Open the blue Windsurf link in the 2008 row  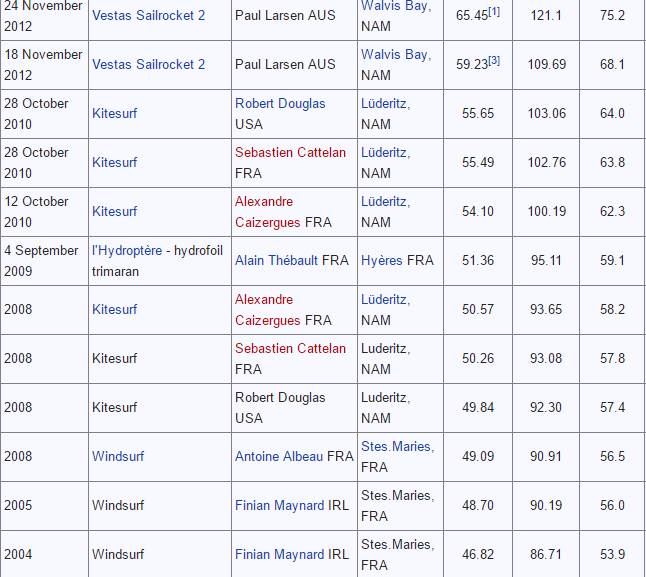pos(118,456)
